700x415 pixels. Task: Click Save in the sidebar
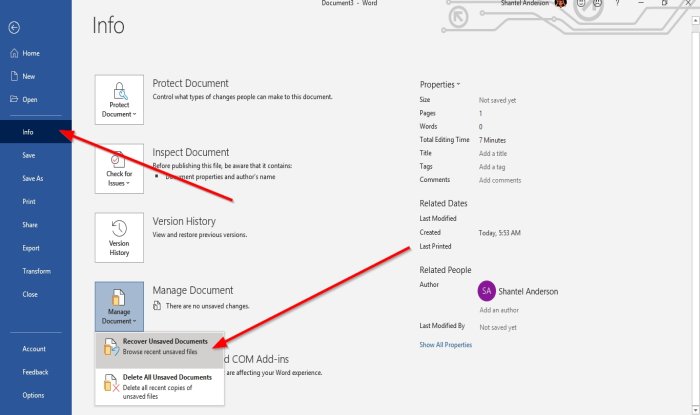click(x=36, y=155)
